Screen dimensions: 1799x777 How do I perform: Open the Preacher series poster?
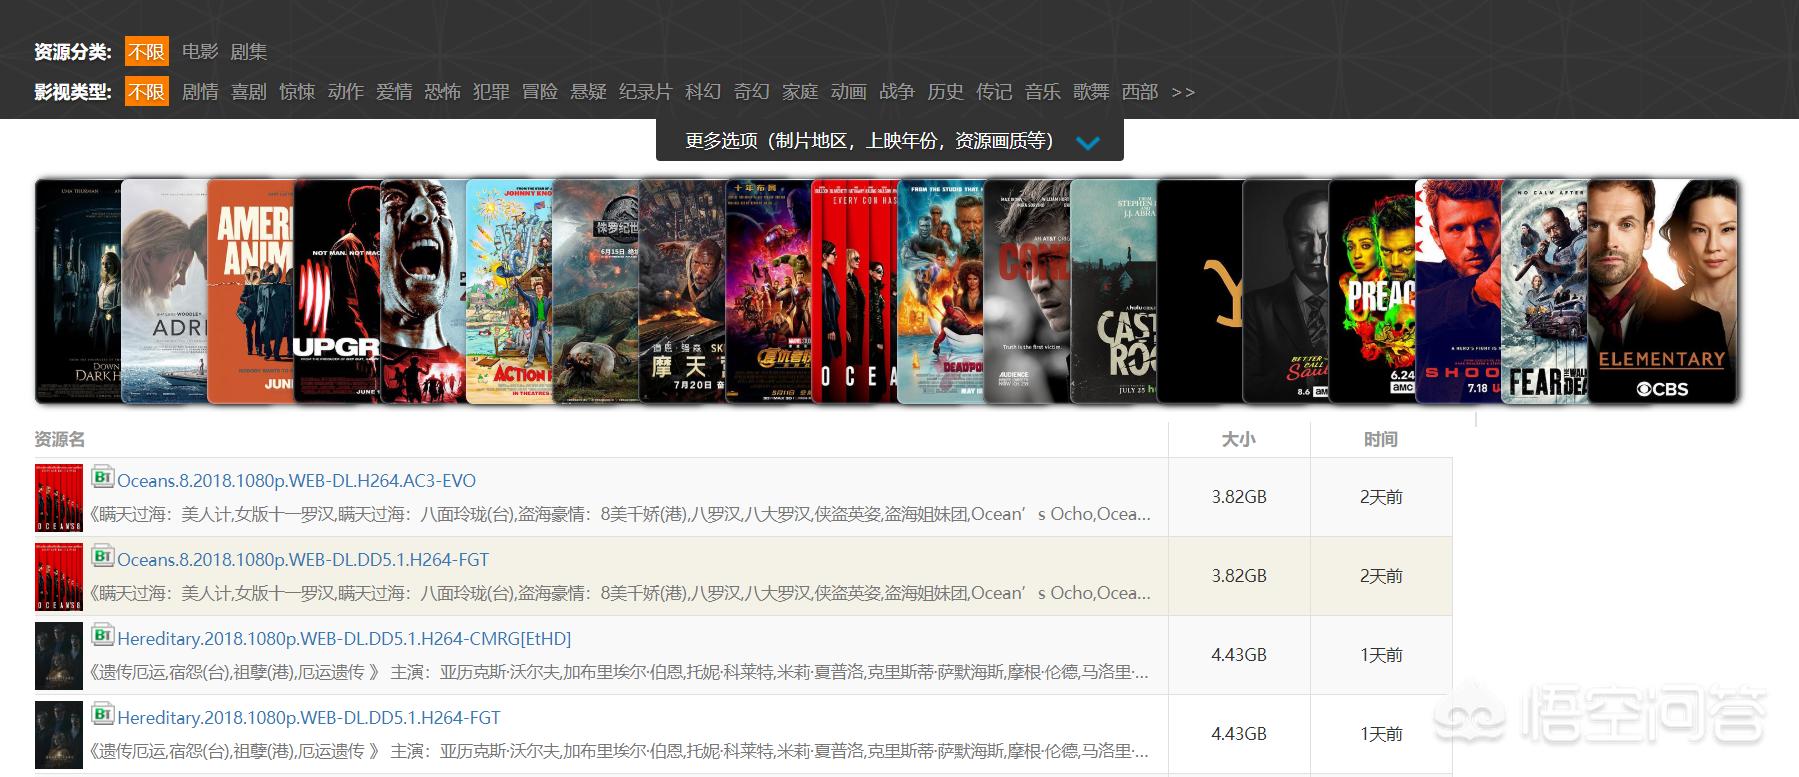pos(1372,291)
